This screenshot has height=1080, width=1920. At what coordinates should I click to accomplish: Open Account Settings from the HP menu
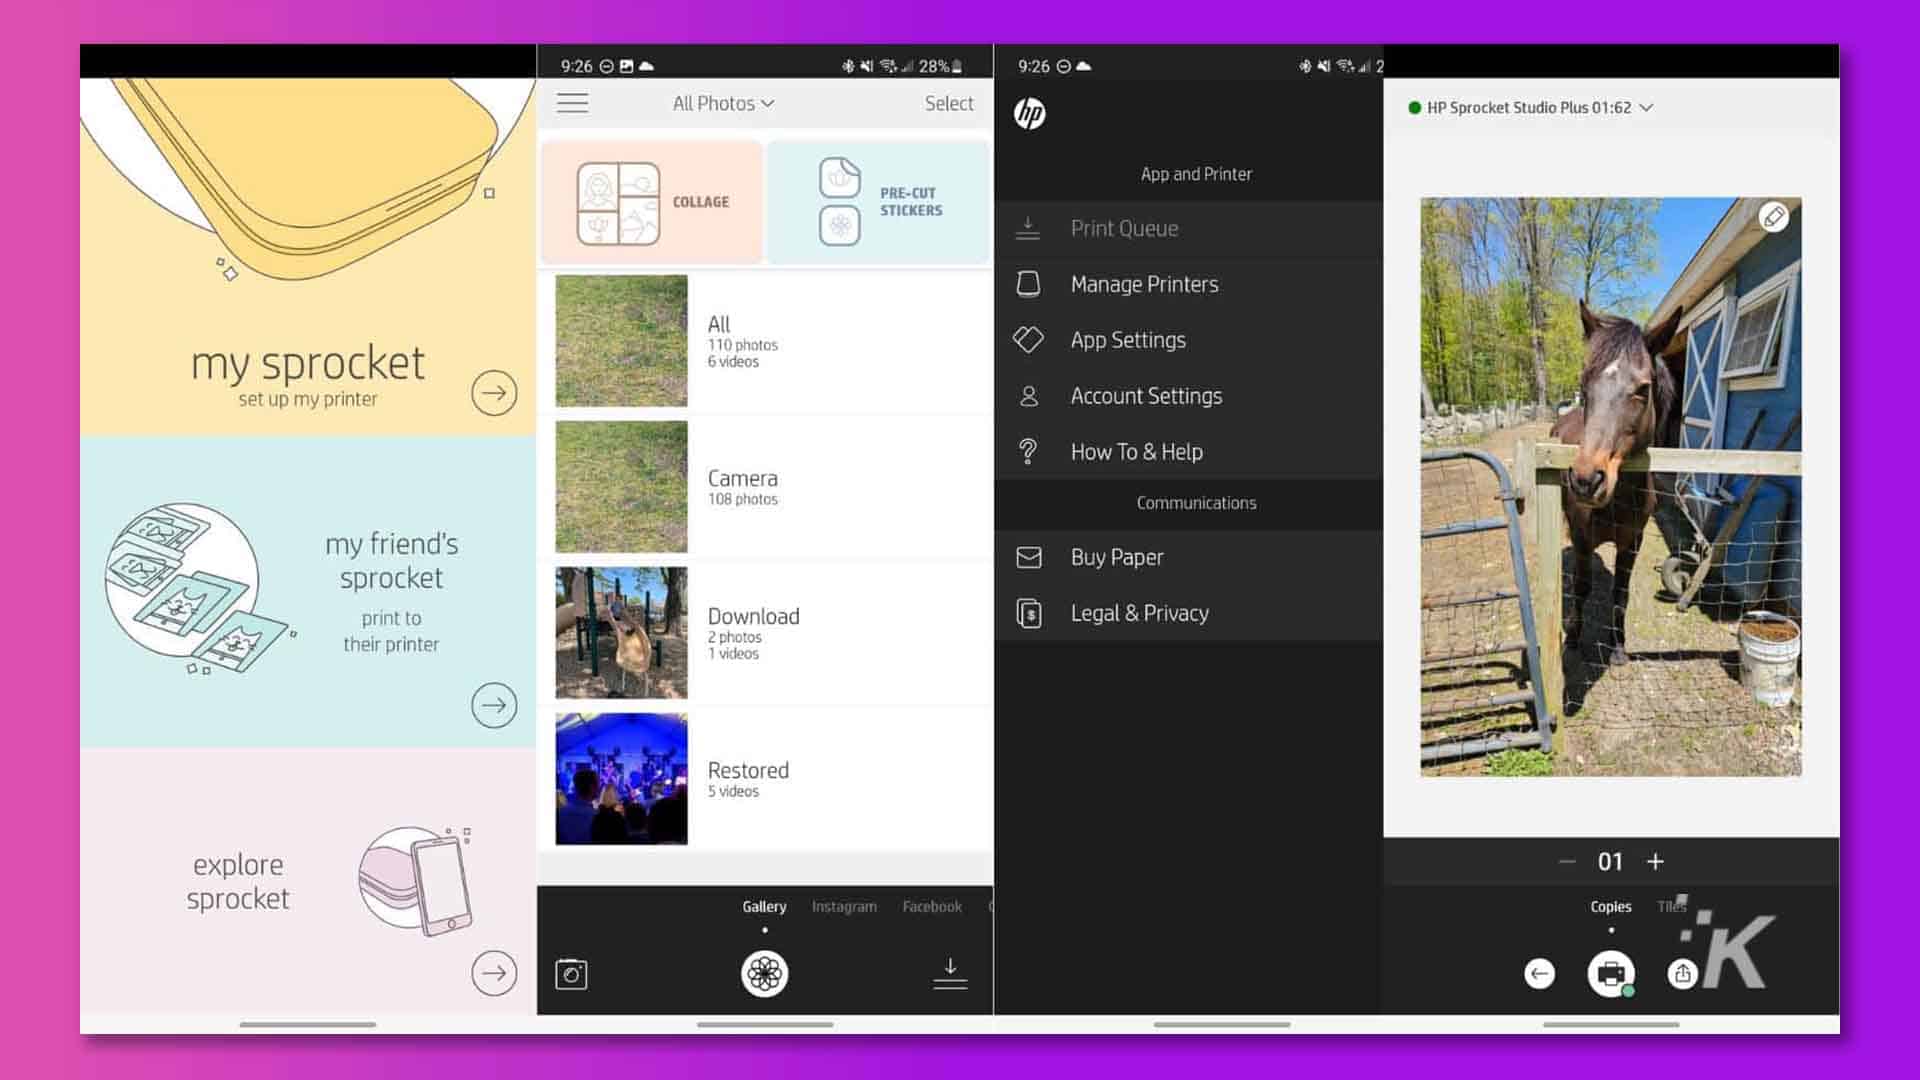tap(1146, 396)
